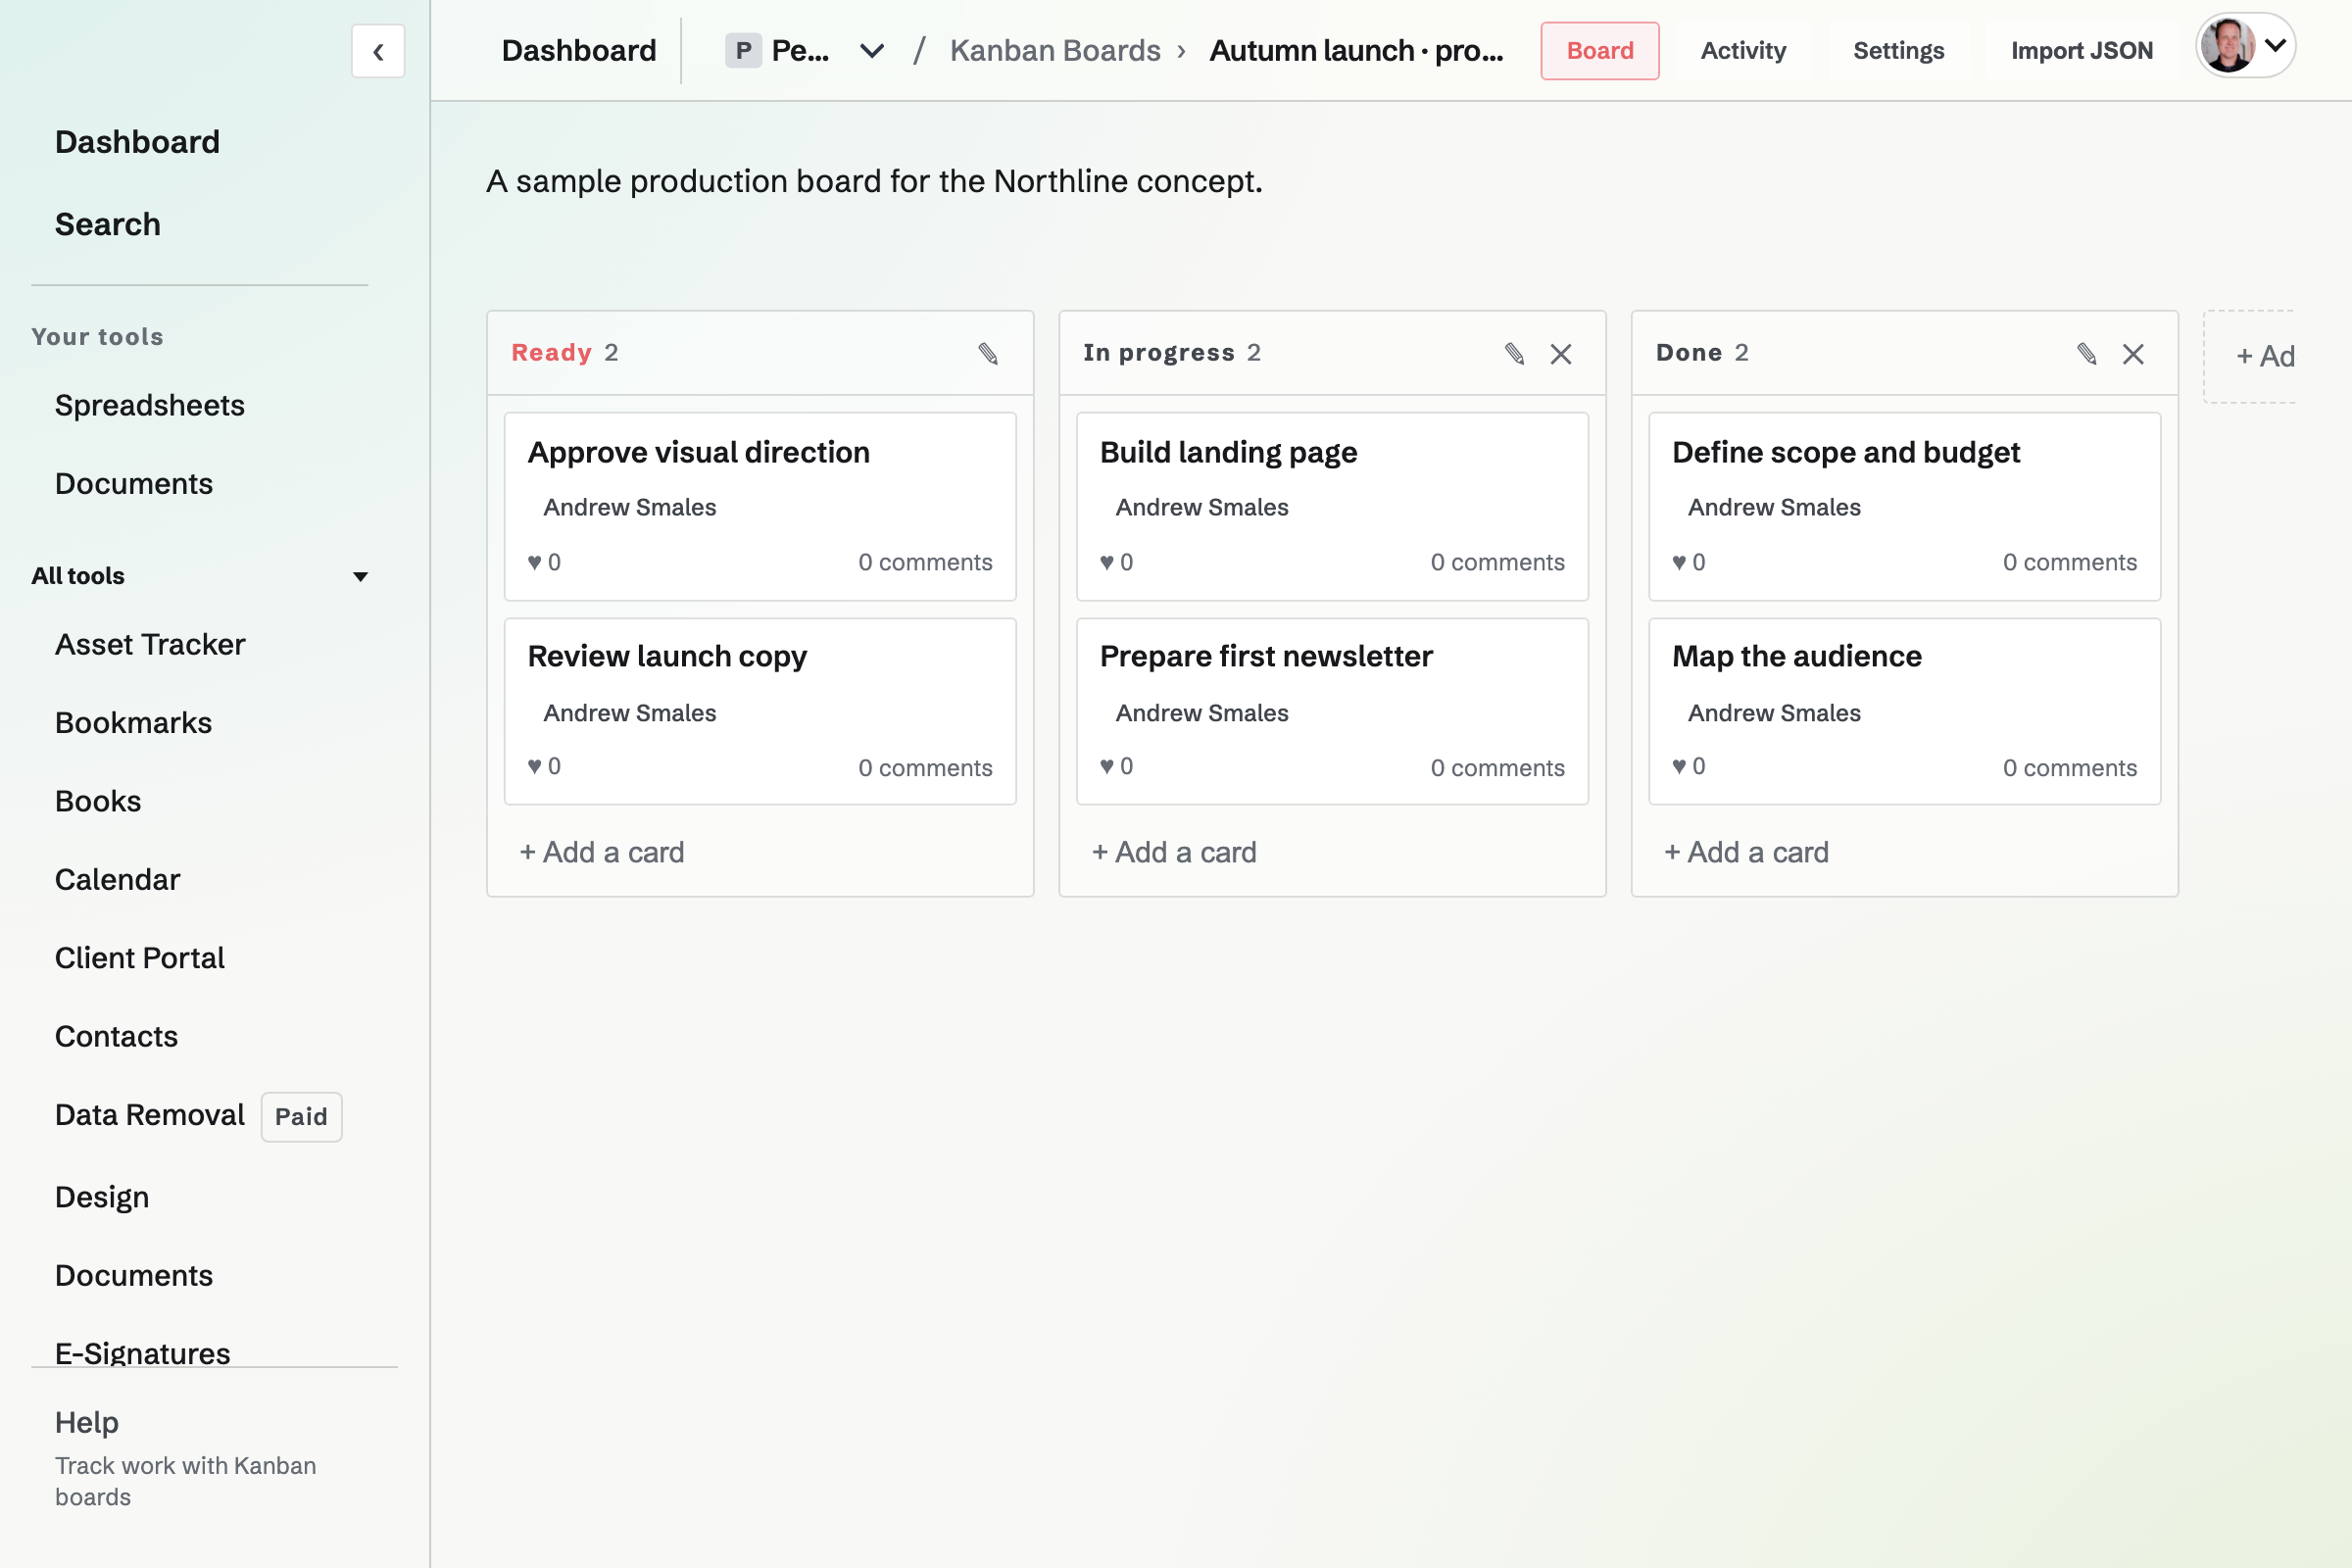Screen dimensions: 2352x1568
Task: Open the Contacts tool
Action: coord(116,1036)
